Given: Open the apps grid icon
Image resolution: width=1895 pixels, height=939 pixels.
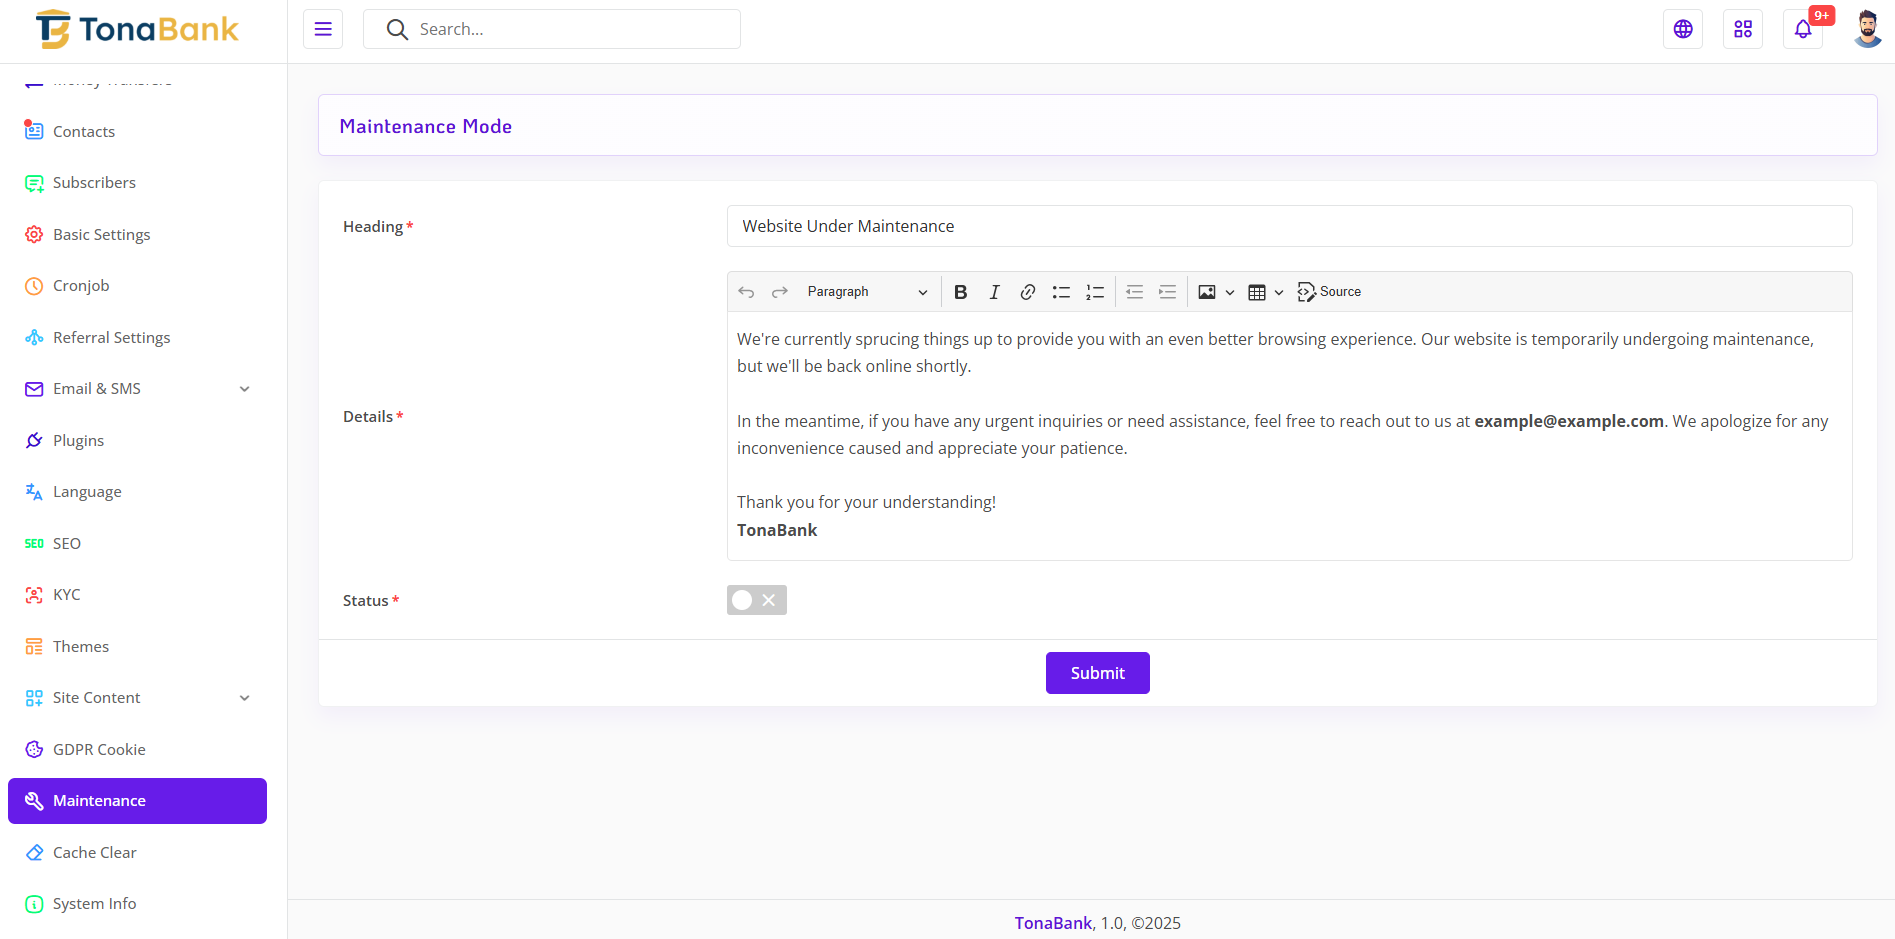Looking at the screenshot, I should point(1743,29).
